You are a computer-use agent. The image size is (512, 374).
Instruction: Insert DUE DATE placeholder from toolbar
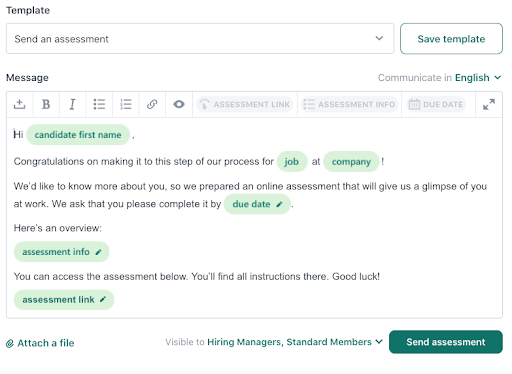436,104
